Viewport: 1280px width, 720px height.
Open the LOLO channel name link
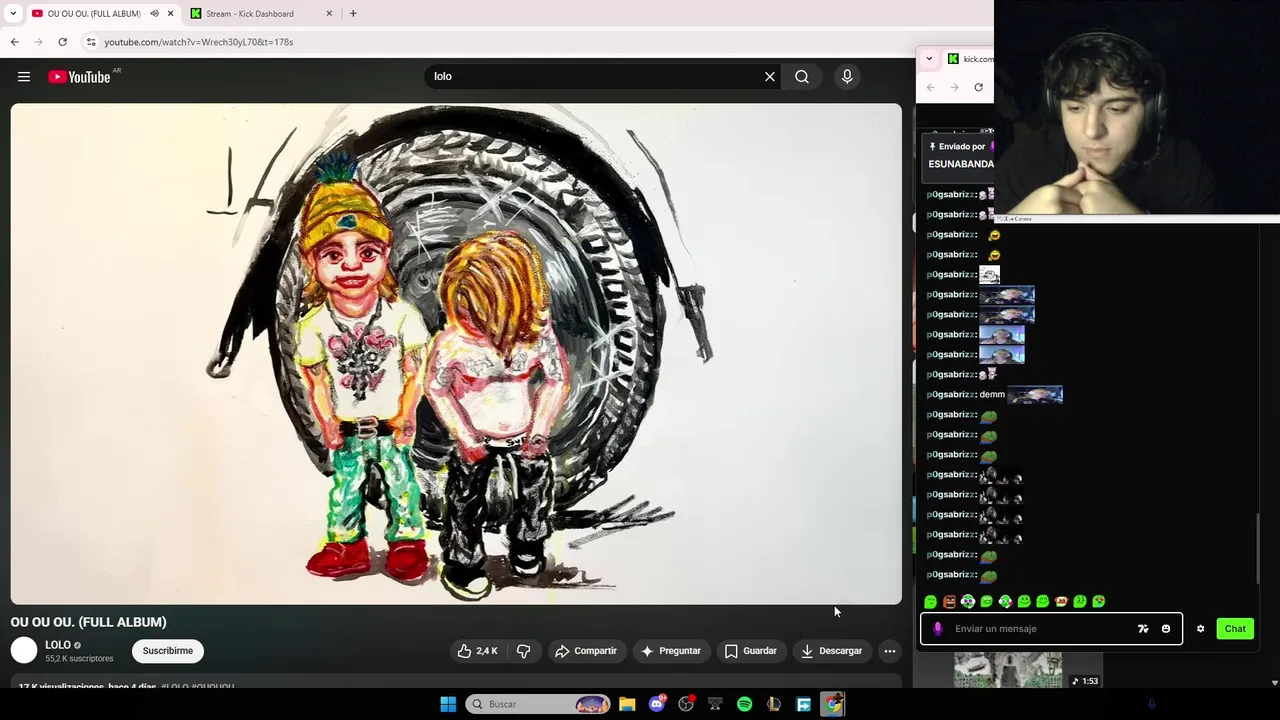pos(58,645)
